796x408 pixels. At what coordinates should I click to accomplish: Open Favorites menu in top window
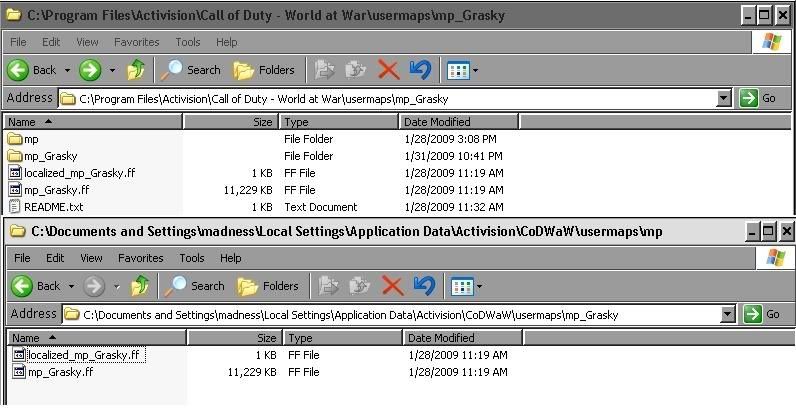click(x=135, y=42)
